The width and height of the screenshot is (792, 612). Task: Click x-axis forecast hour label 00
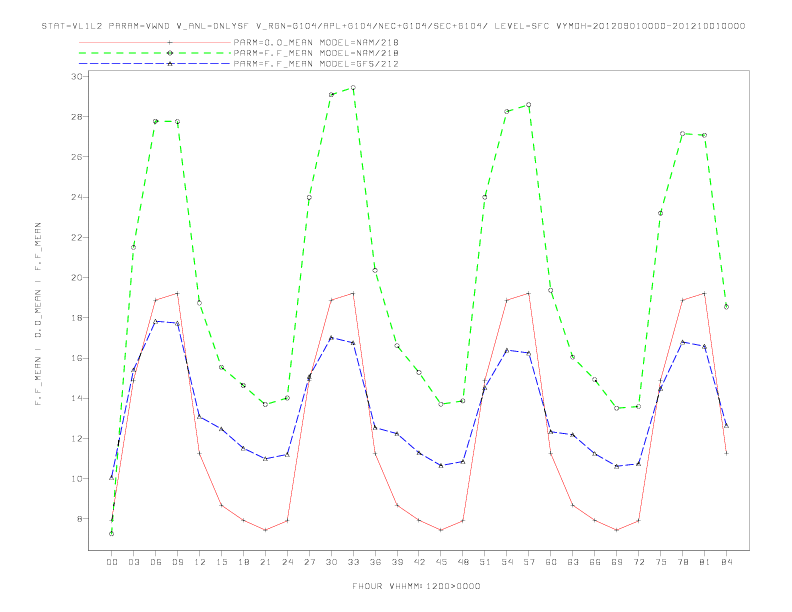click(x=112, y=562)
